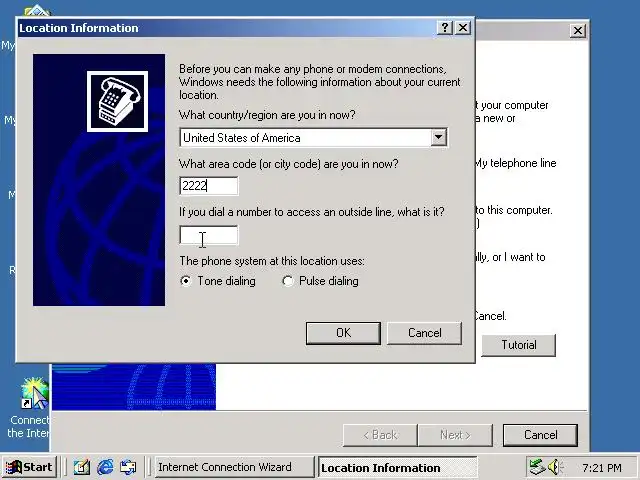This screenshot has width=640, height=480.
Task: Select the Tone dialing radio button
Action: tap(186, 281)
